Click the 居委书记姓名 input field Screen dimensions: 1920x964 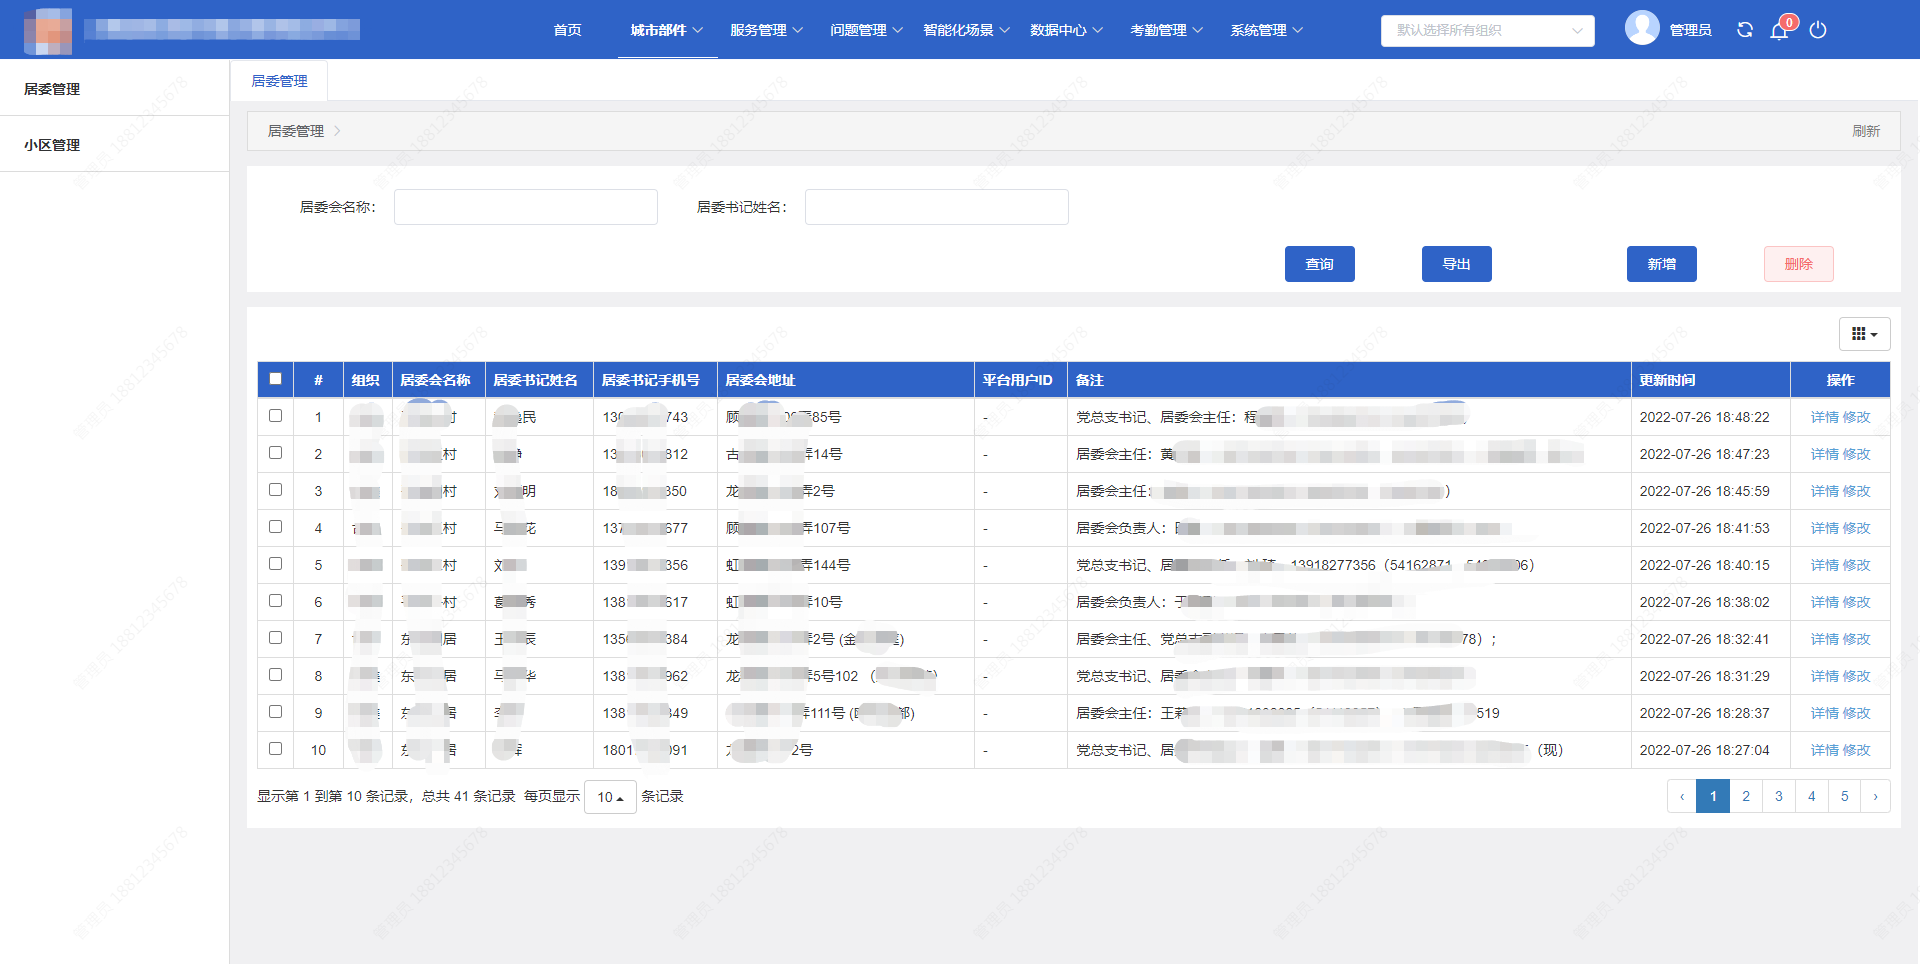coord(937,207)
